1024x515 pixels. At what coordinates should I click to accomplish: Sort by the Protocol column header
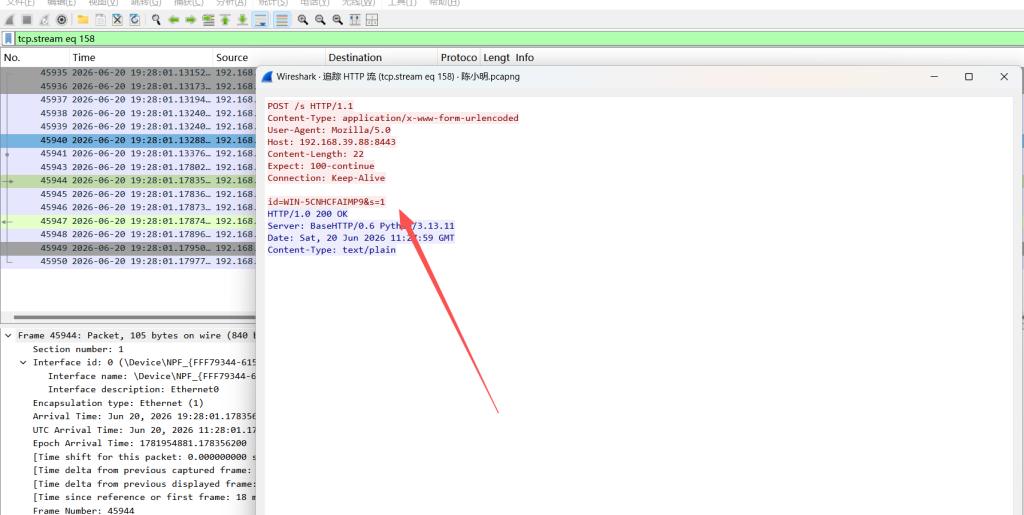click(458, 57)
